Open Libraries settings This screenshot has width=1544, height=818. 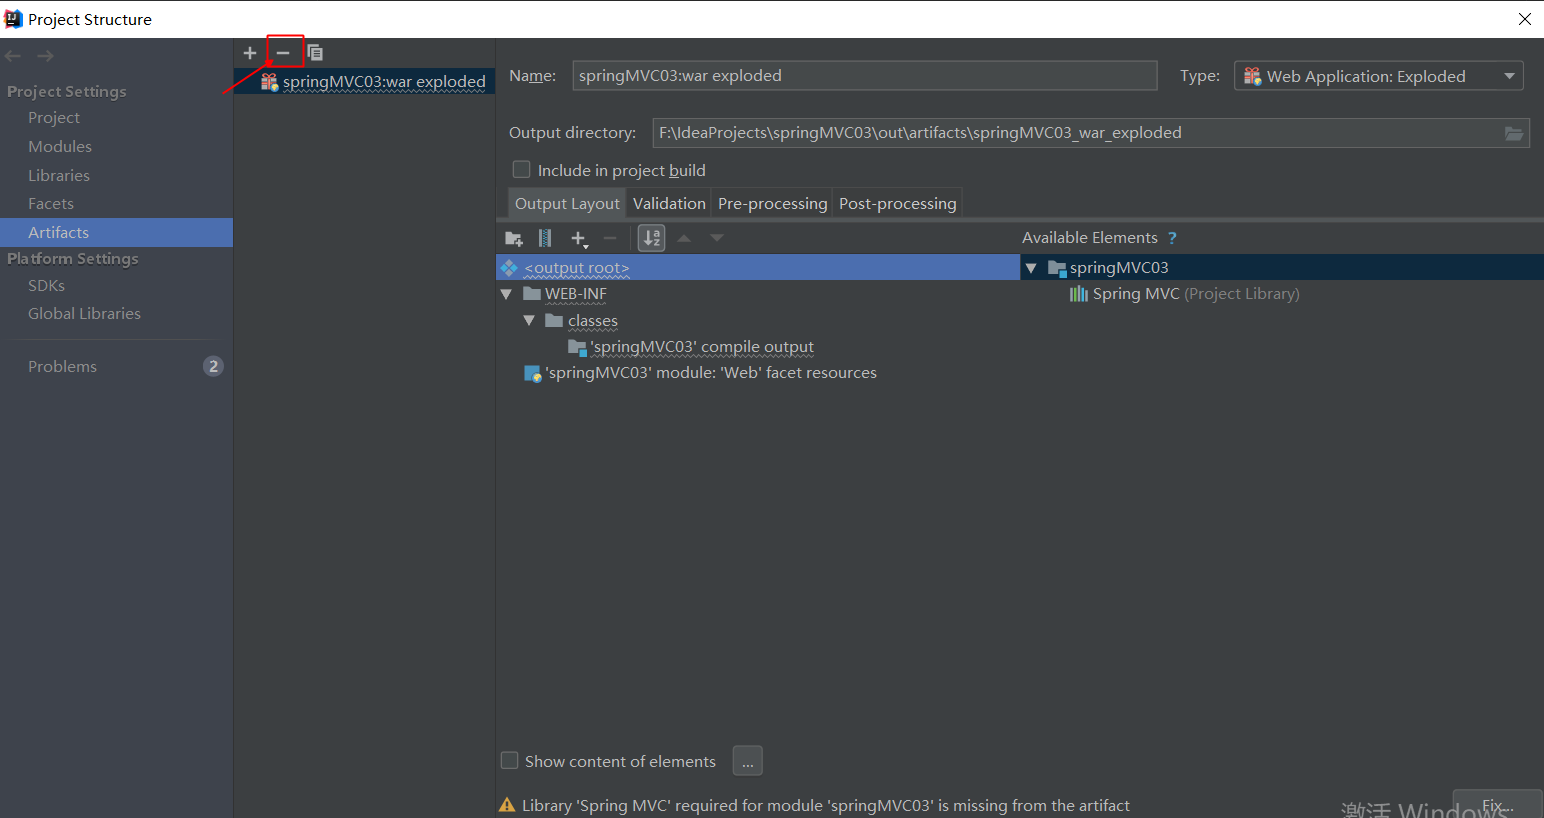[59, 176]
